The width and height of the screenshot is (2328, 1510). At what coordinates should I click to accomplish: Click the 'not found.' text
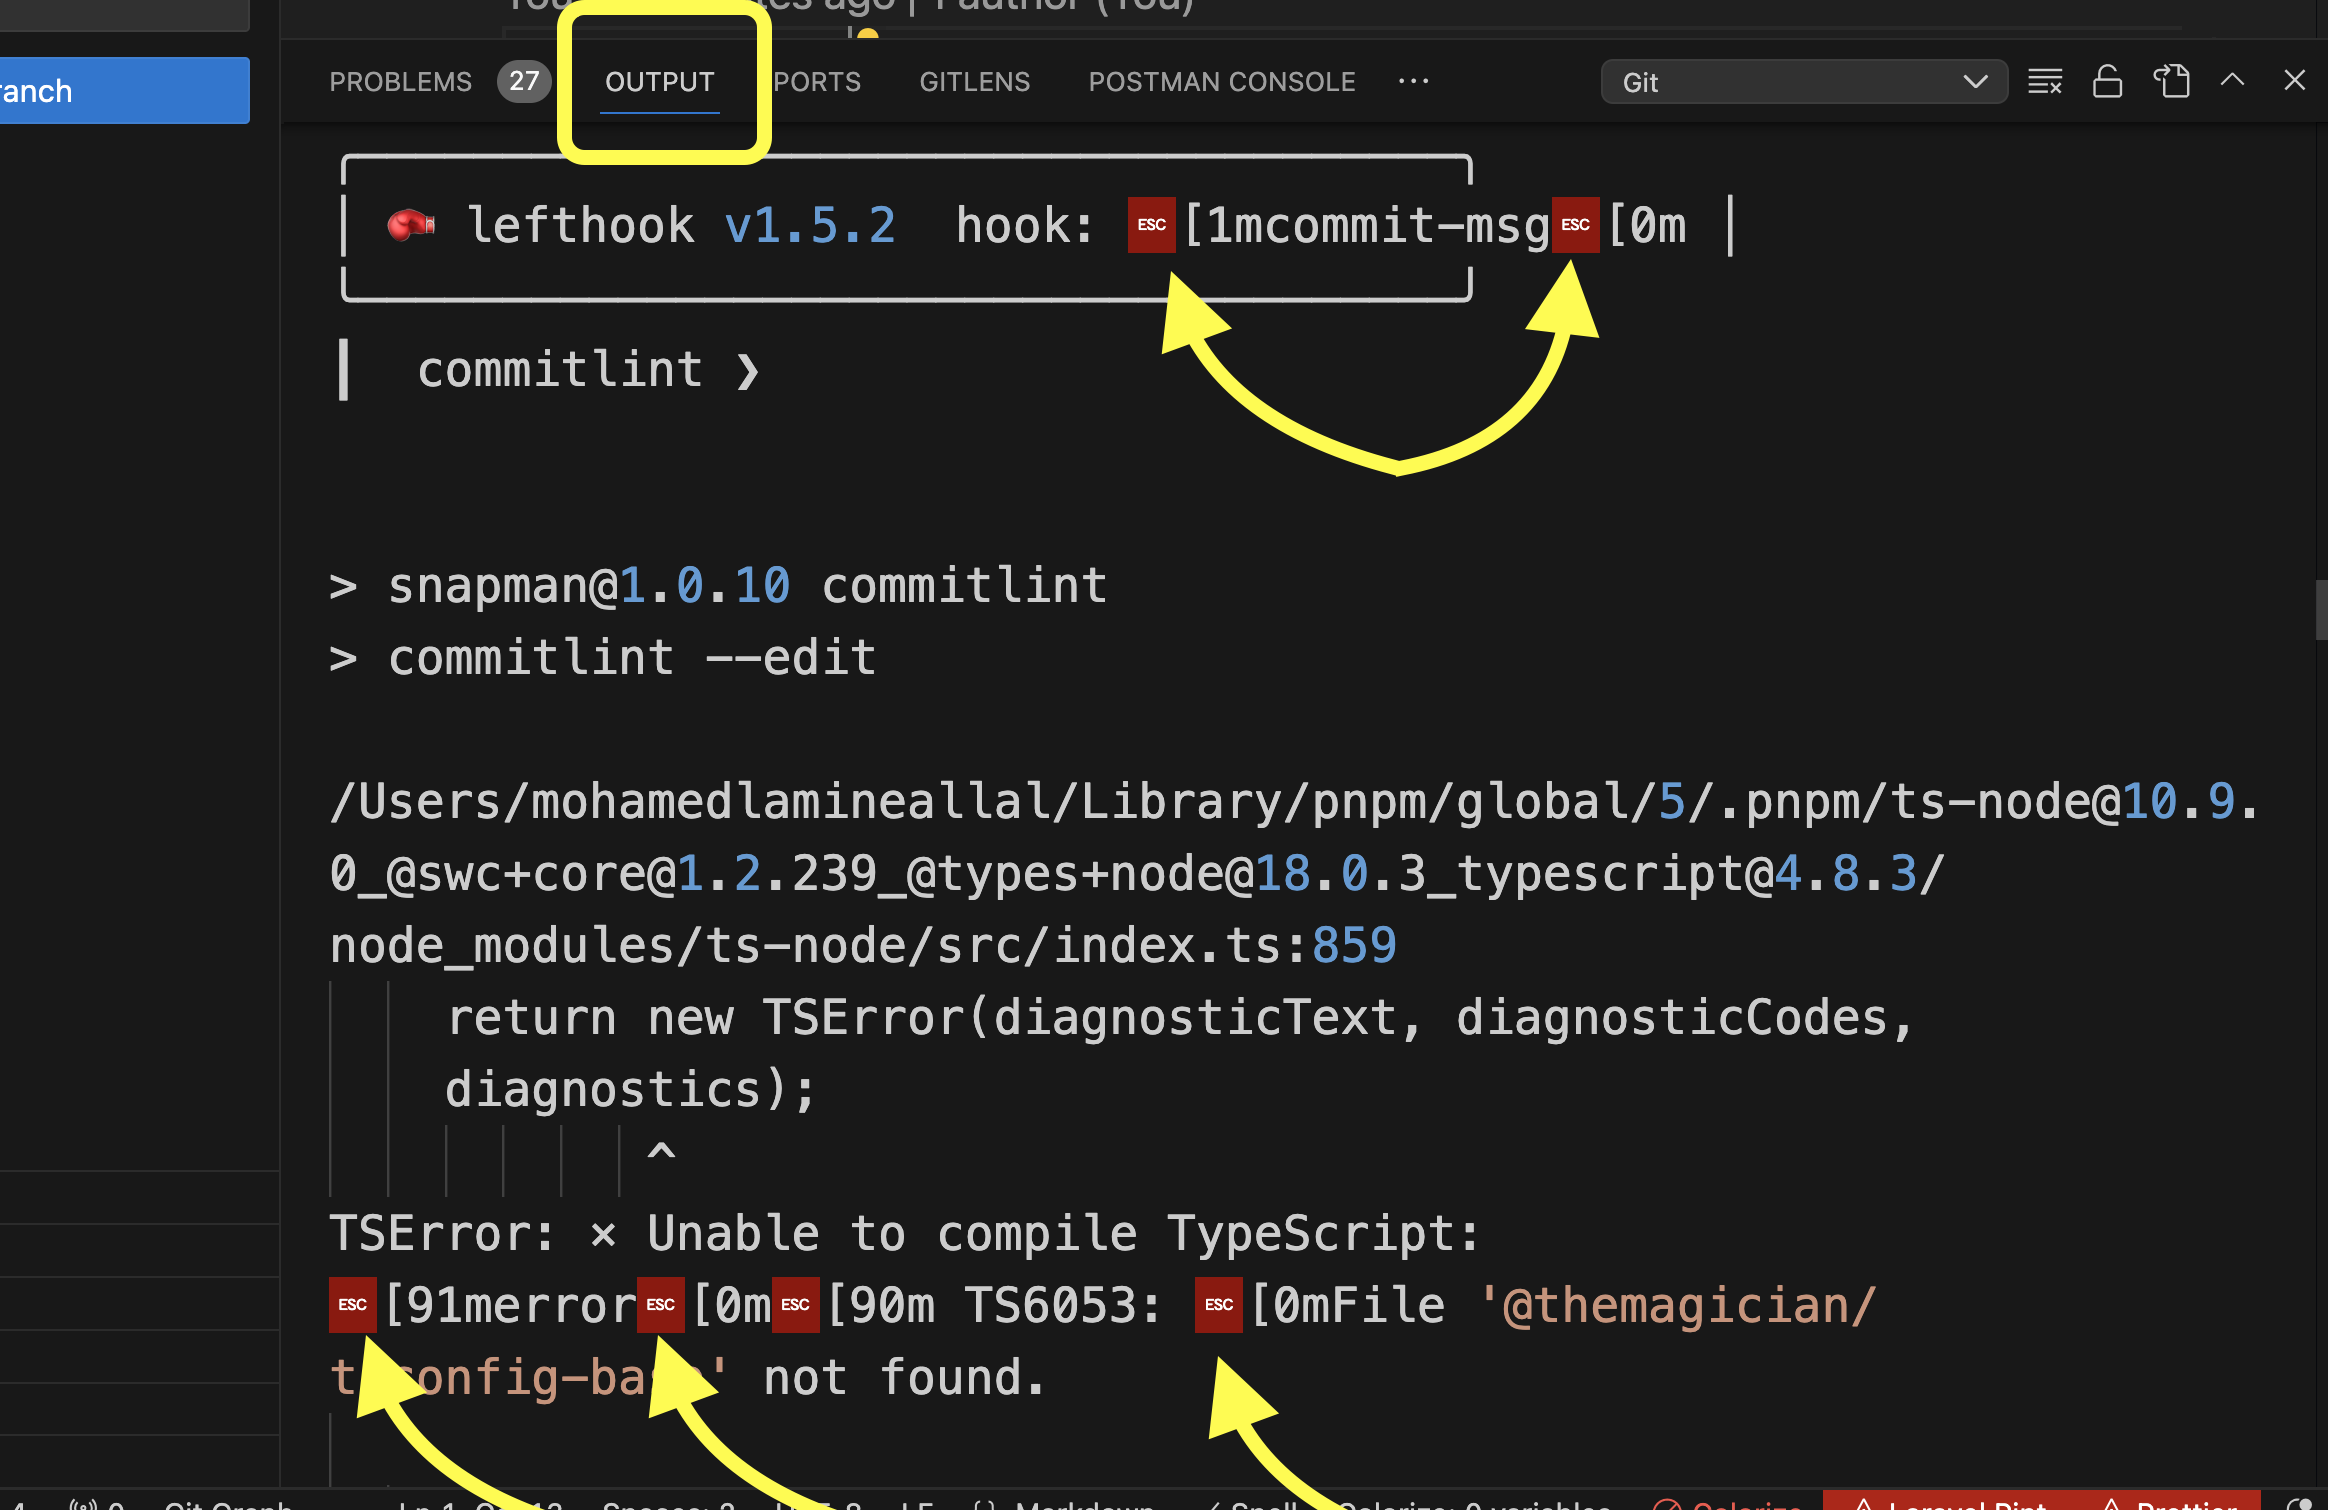click(x=905, y=1378)
